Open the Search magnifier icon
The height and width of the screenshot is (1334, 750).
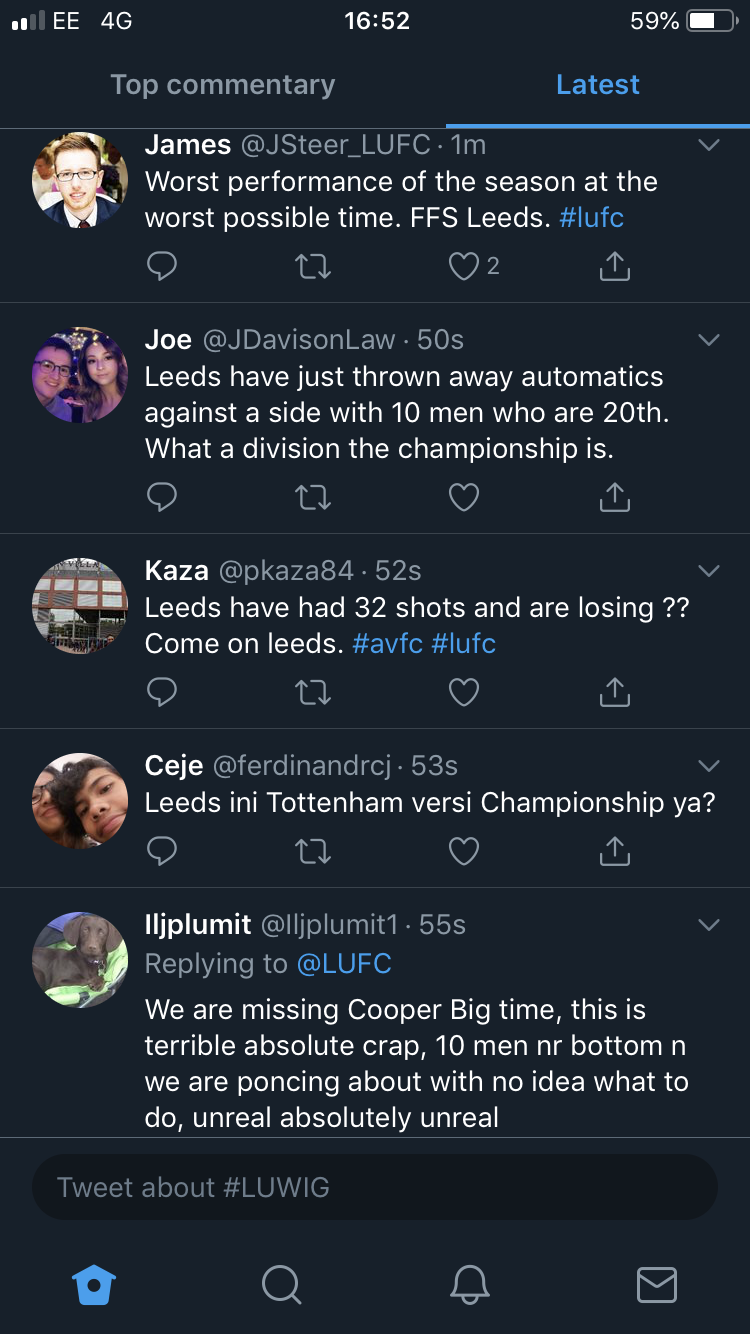tap(281, 1284)
